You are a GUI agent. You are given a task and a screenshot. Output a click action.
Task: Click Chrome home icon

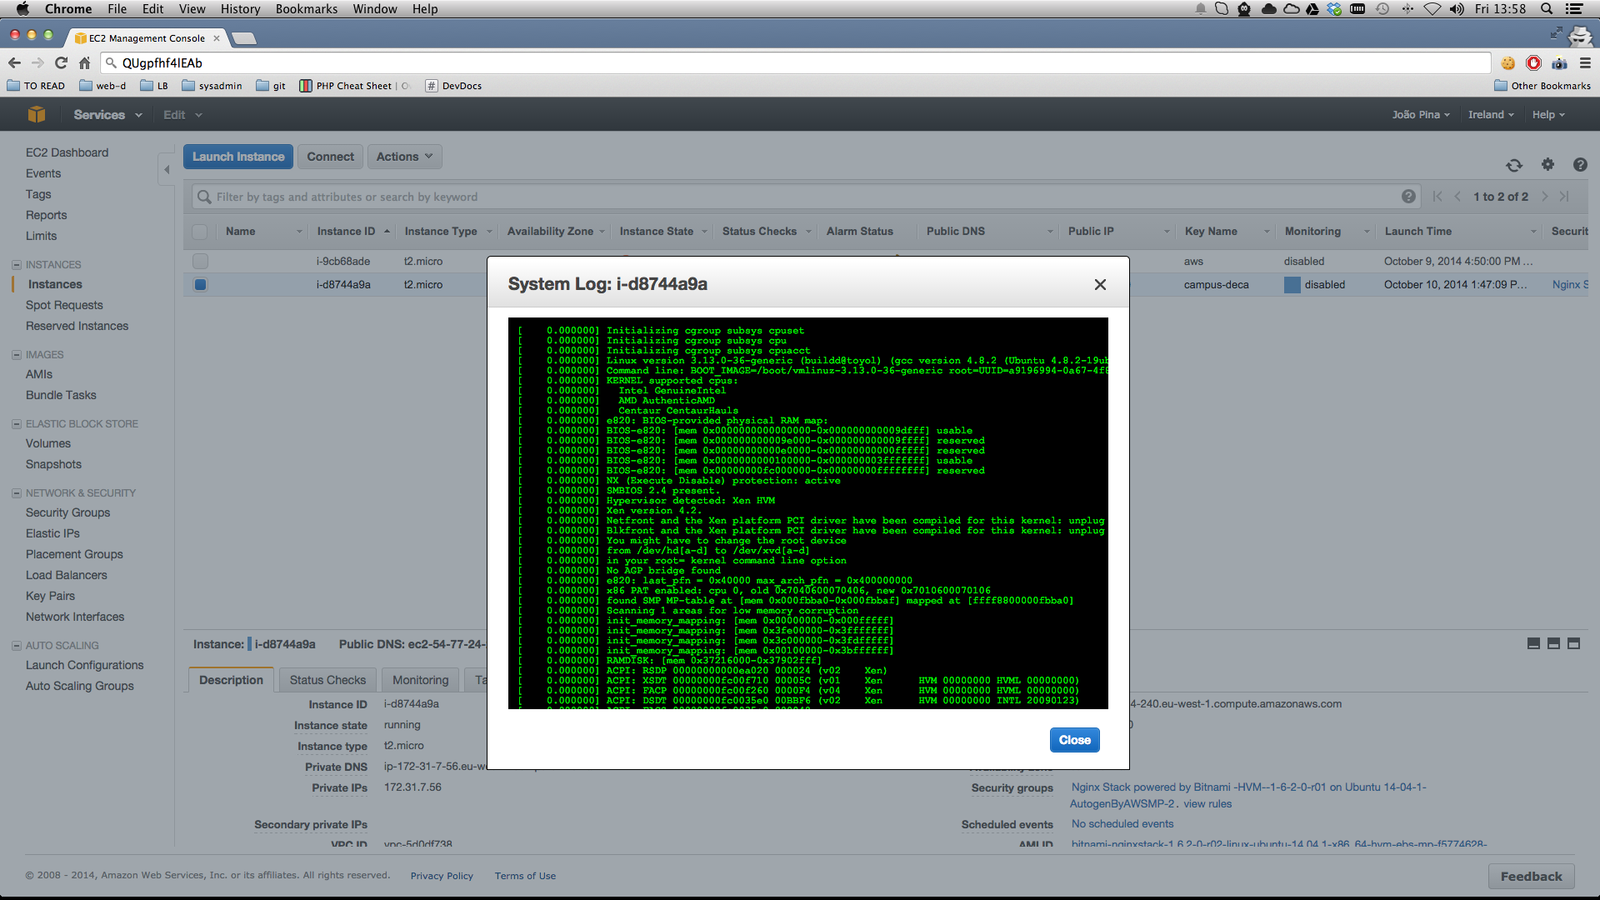(x=85, y=62)
